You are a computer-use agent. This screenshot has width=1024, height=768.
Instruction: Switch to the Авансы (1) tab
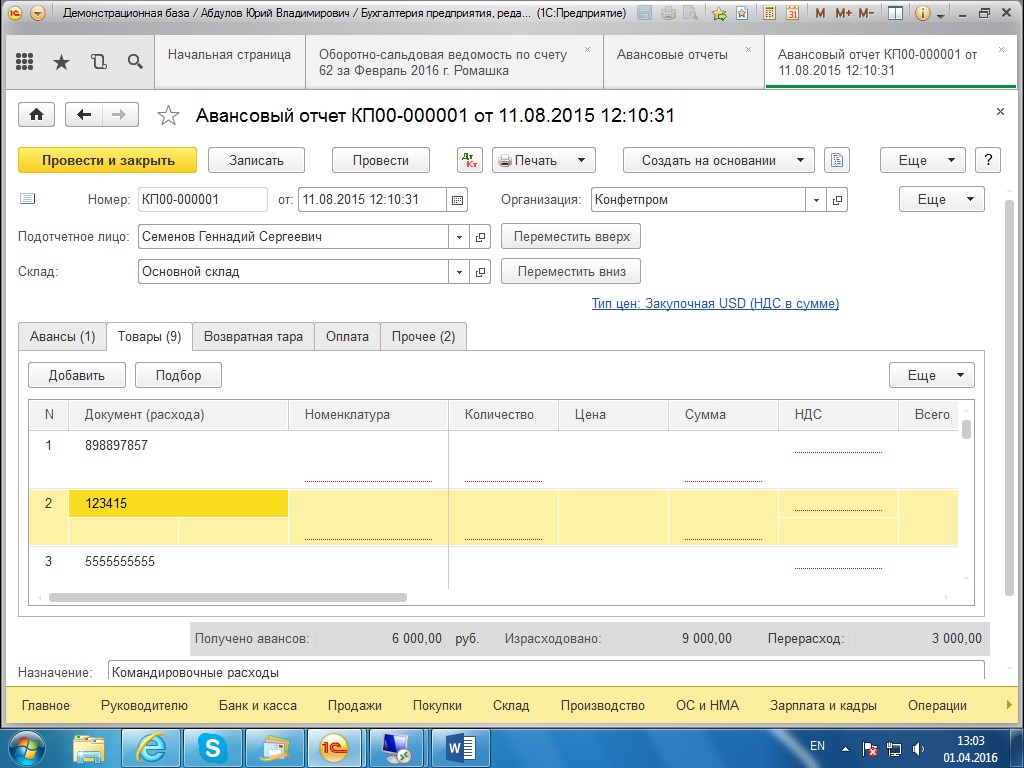point(62,337)
